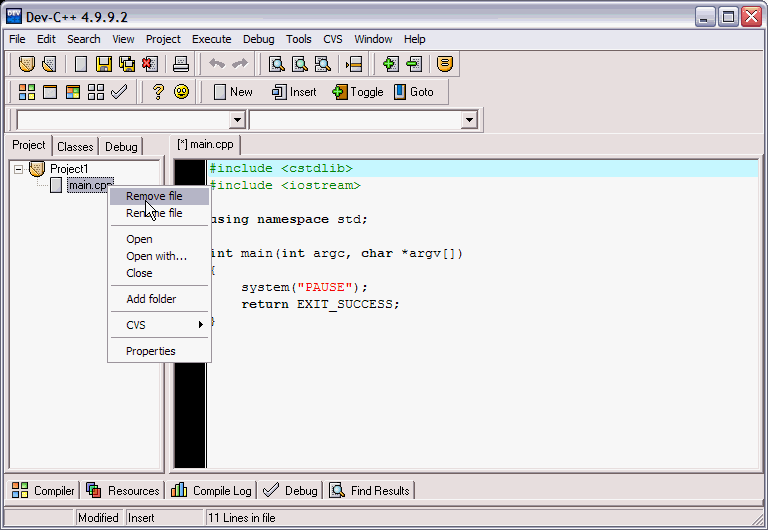Click the blank New Source File icon
768x530 pixels.
tap(81, 64)
